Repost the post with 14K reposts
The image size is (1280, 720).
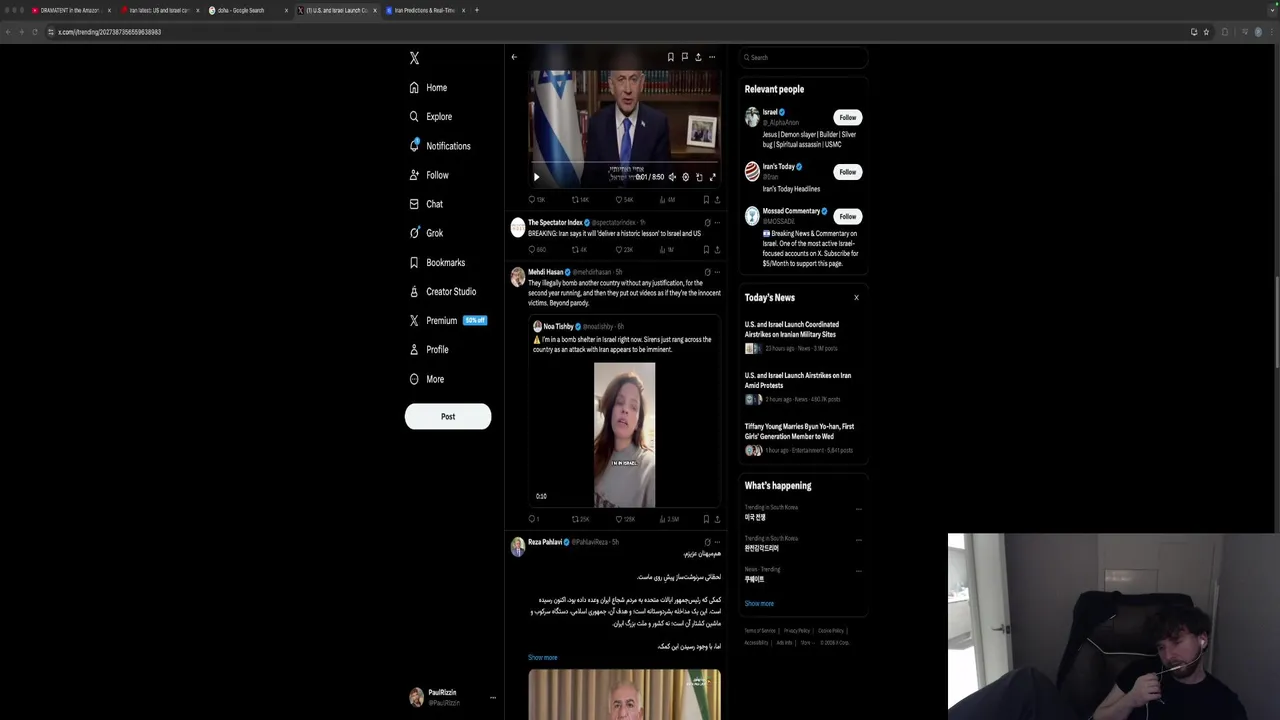pos(580,200)
